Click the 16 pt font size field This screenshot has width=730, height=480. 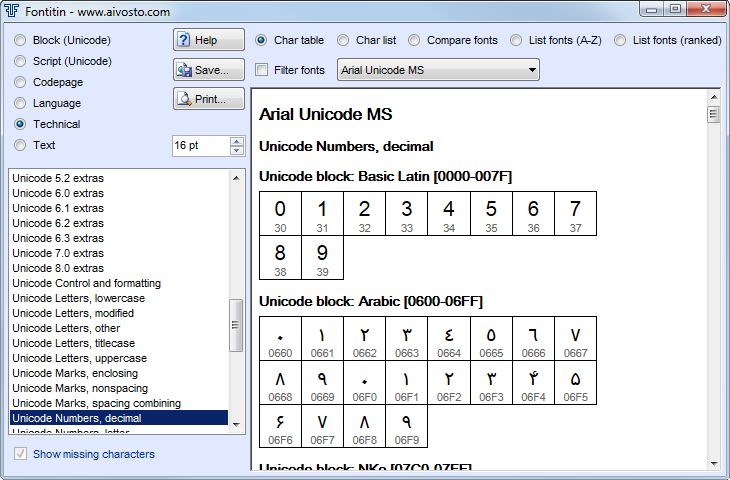click(200, 146)
